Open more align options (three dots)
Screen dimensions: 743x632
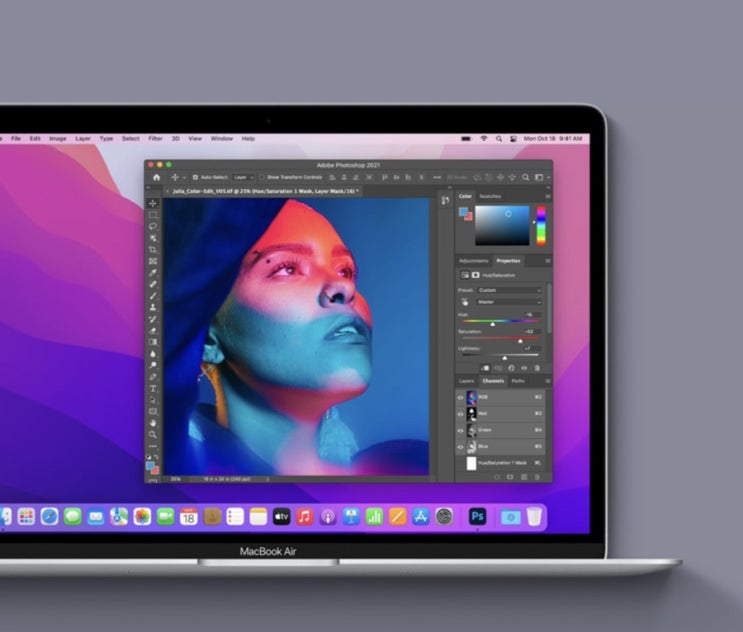[437, 177]
